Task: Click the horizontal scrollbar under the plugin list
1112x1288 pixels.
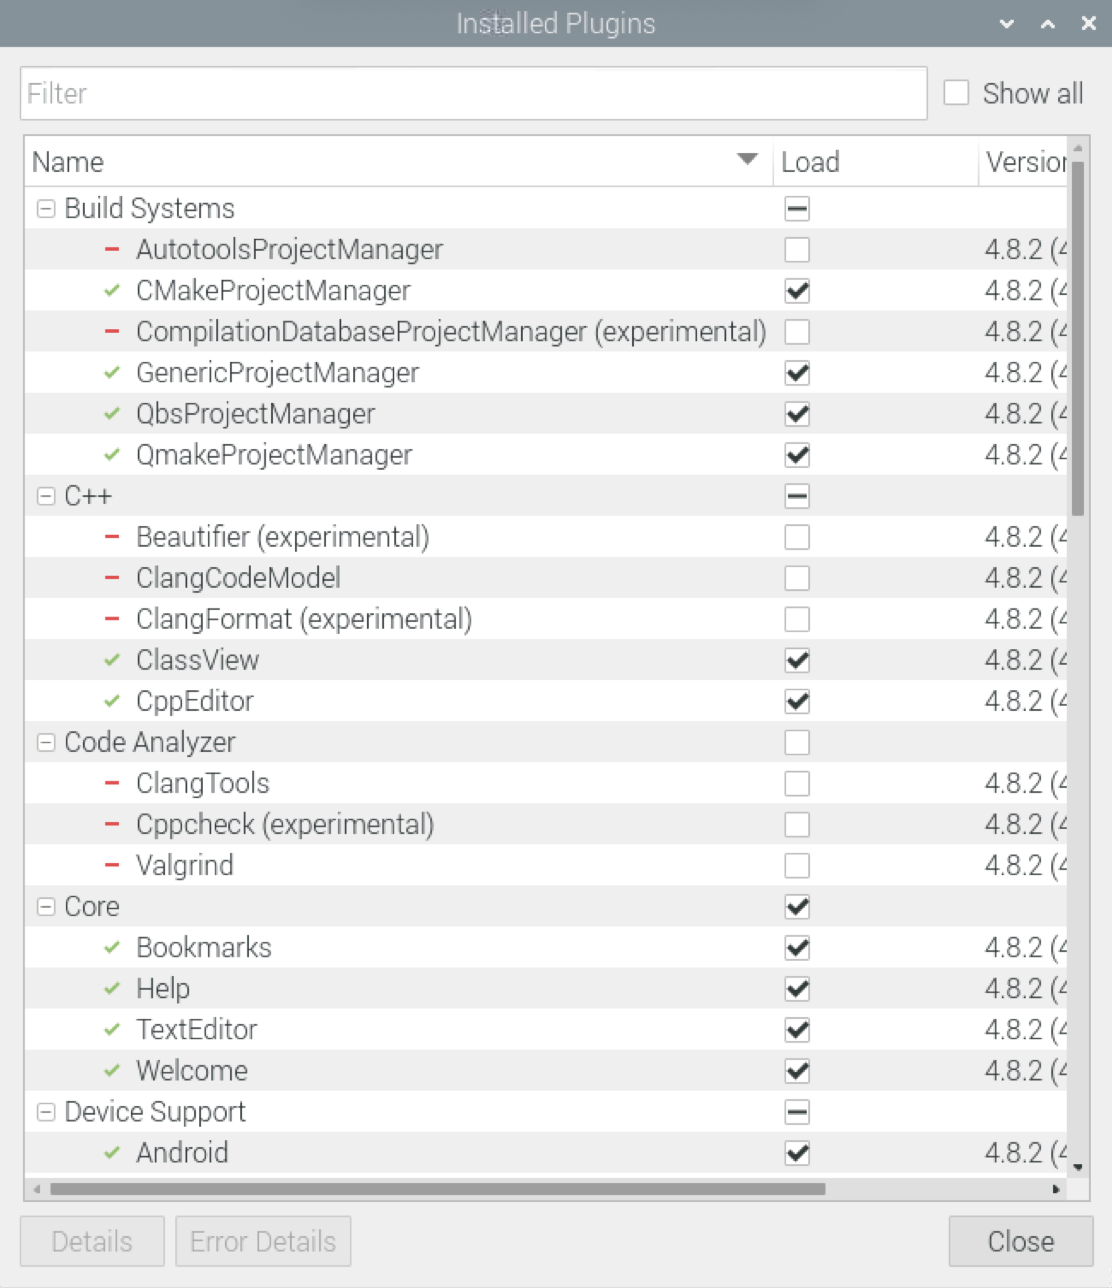Action: point(438,1189)
